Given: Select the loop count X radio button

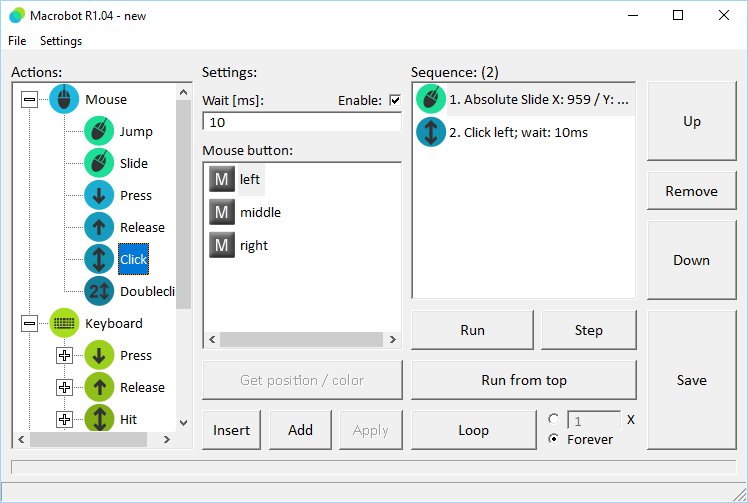Looking at the screenshot, I should click(554, 419).
